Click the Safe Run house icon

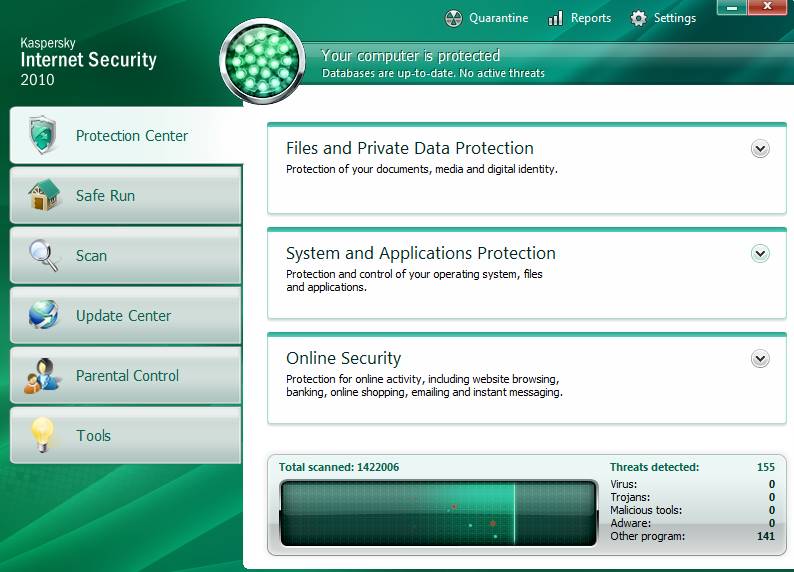pos(44,195)
